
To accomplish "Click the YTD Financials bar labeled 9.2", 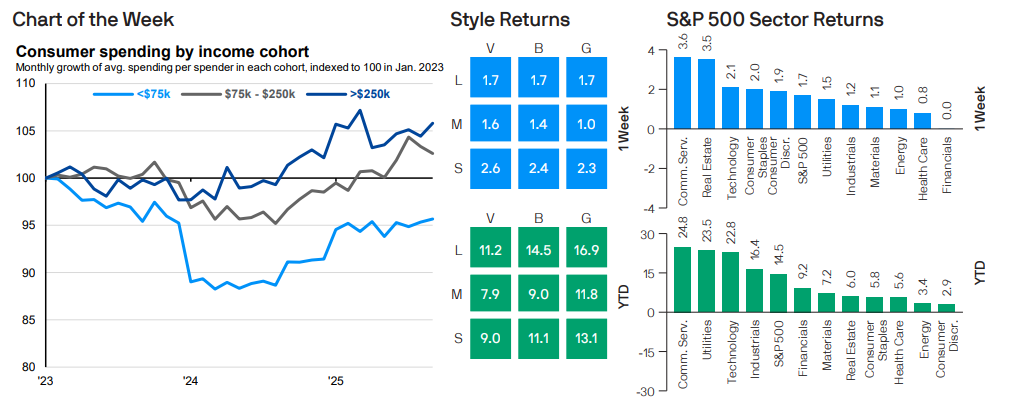I will [803, 300].
